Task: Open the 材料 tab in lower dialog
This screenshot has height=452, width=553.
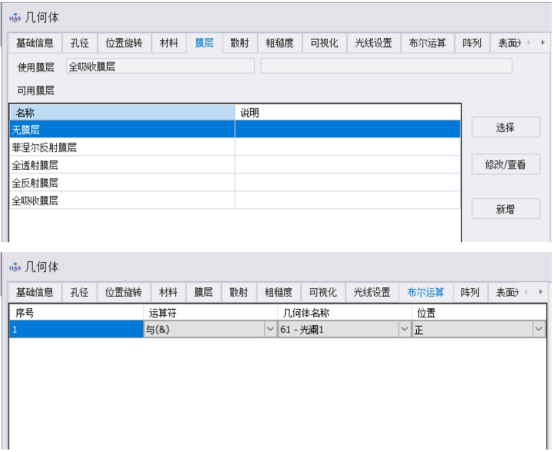Action: 168,292
